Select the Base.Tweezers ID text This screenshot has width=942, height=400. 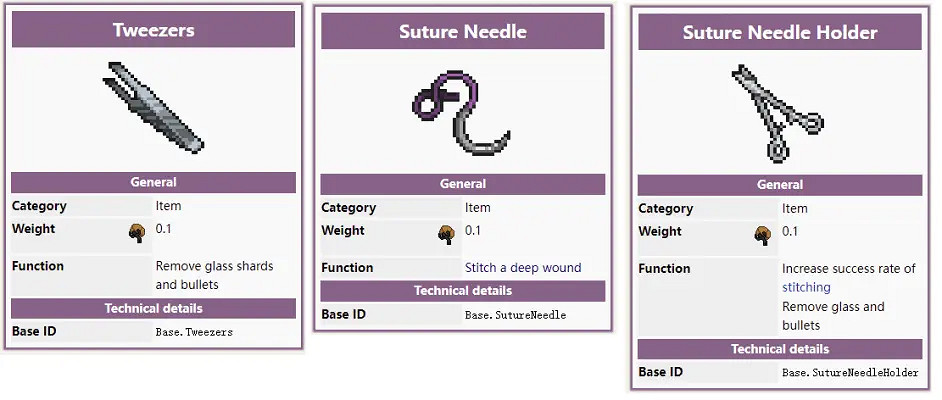[194, 331]
